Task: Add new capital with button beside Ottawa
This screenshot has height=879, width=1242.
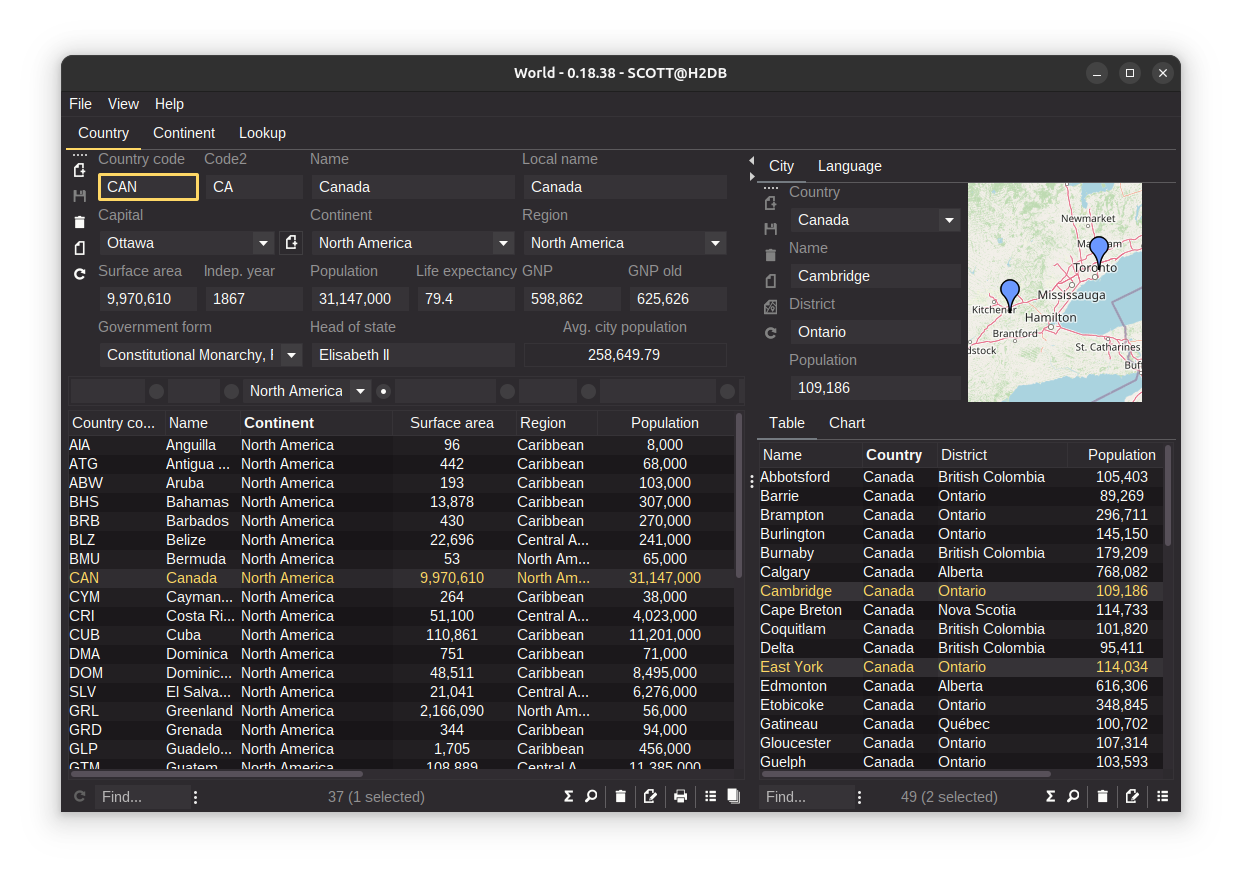Action: point(291,243)
